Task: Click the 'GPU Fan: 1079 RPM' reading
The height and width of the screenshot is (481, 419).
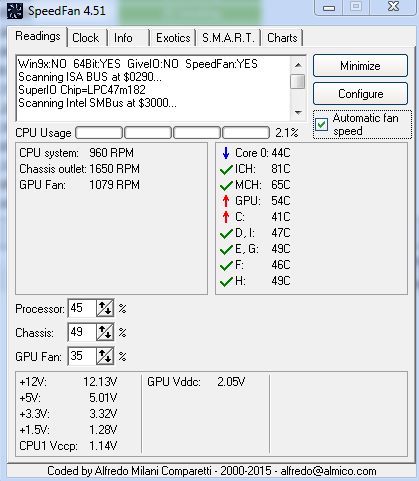Action: pyautogui.click(x=79, y=185)
